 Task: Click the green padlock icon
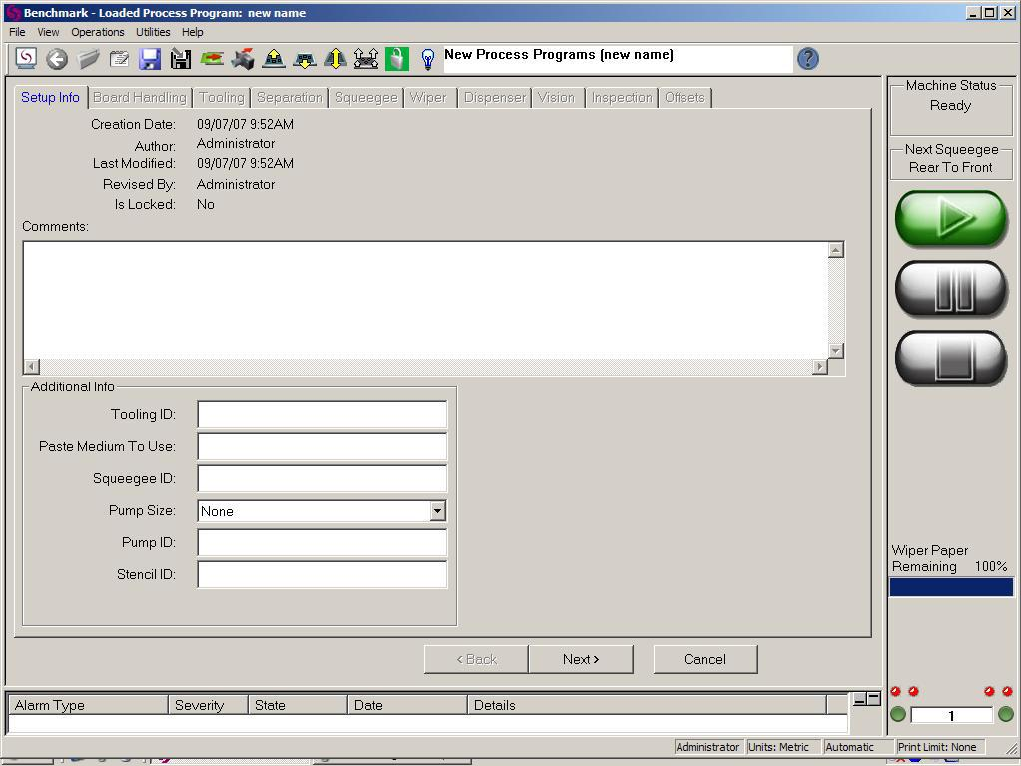397,59
